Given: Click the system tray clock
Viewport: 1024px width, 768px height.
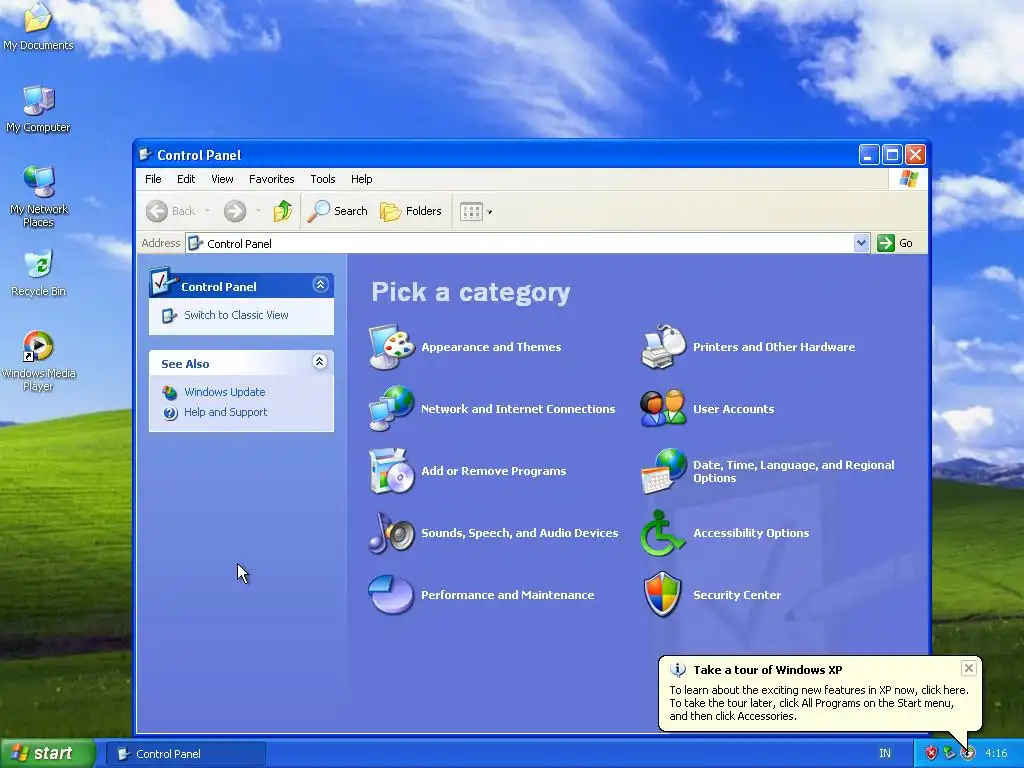Looking at the screenshot, I should pos(996,753).
